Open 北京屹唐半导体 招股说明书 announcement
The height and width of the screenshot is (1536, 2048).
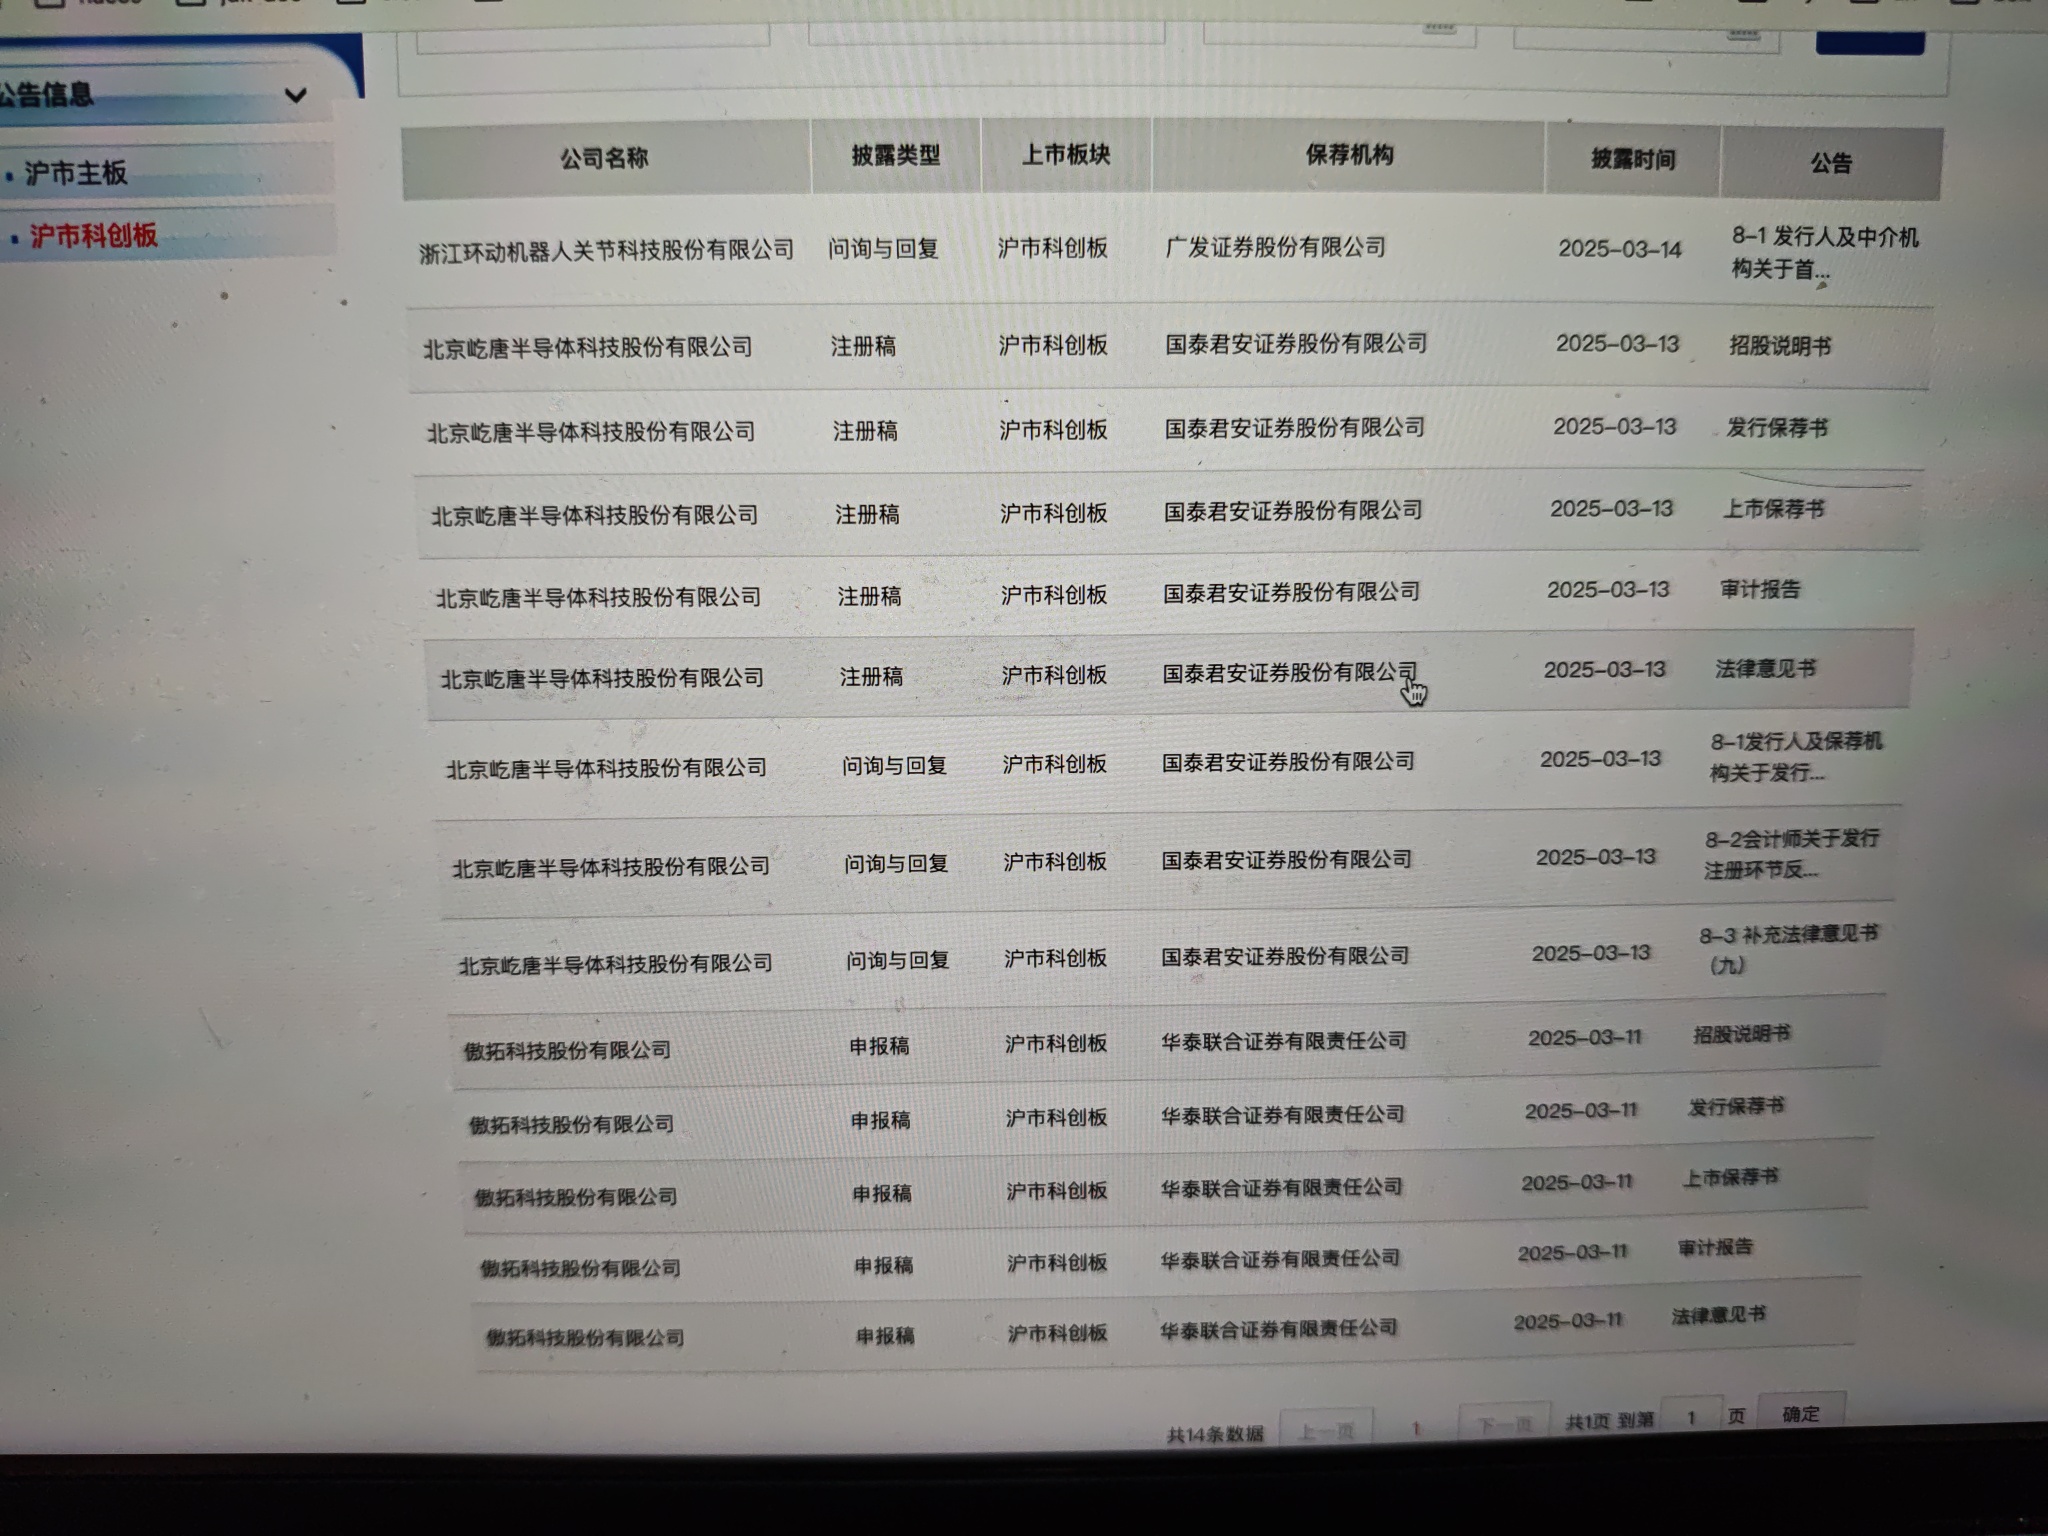click(1780, 346)
